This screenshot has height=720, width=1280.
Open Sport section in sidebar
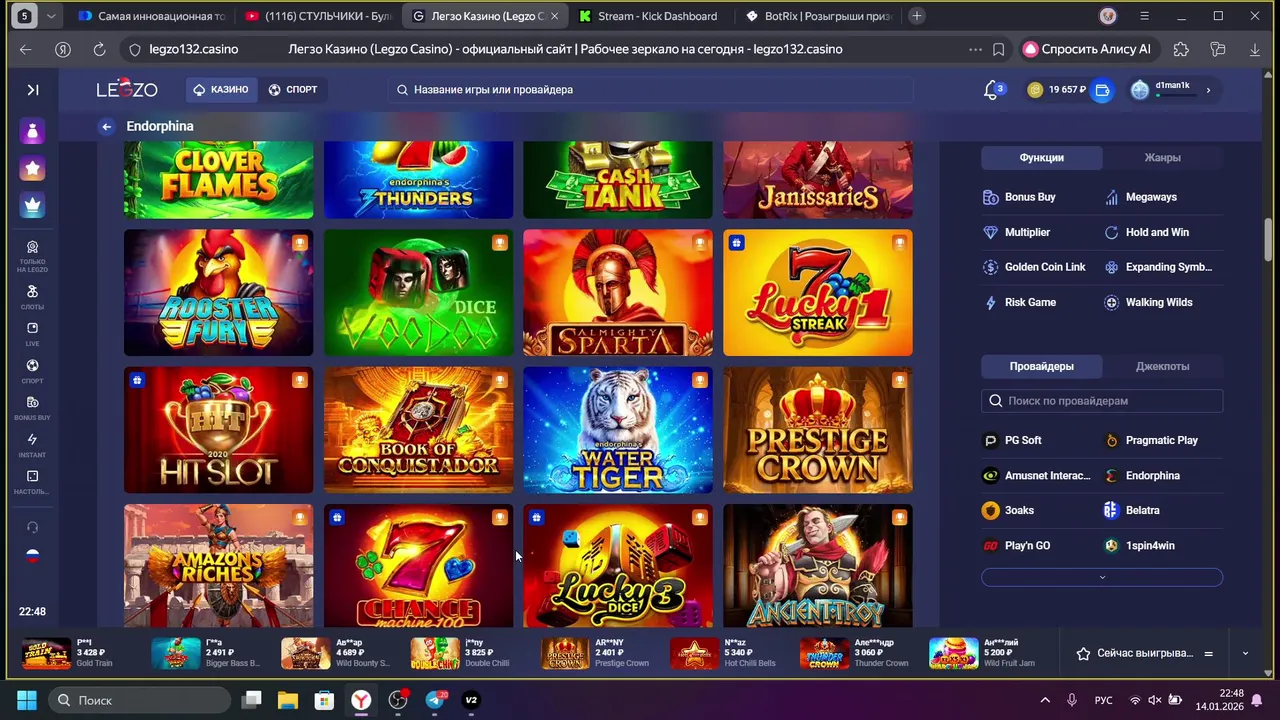pos(32,371)
